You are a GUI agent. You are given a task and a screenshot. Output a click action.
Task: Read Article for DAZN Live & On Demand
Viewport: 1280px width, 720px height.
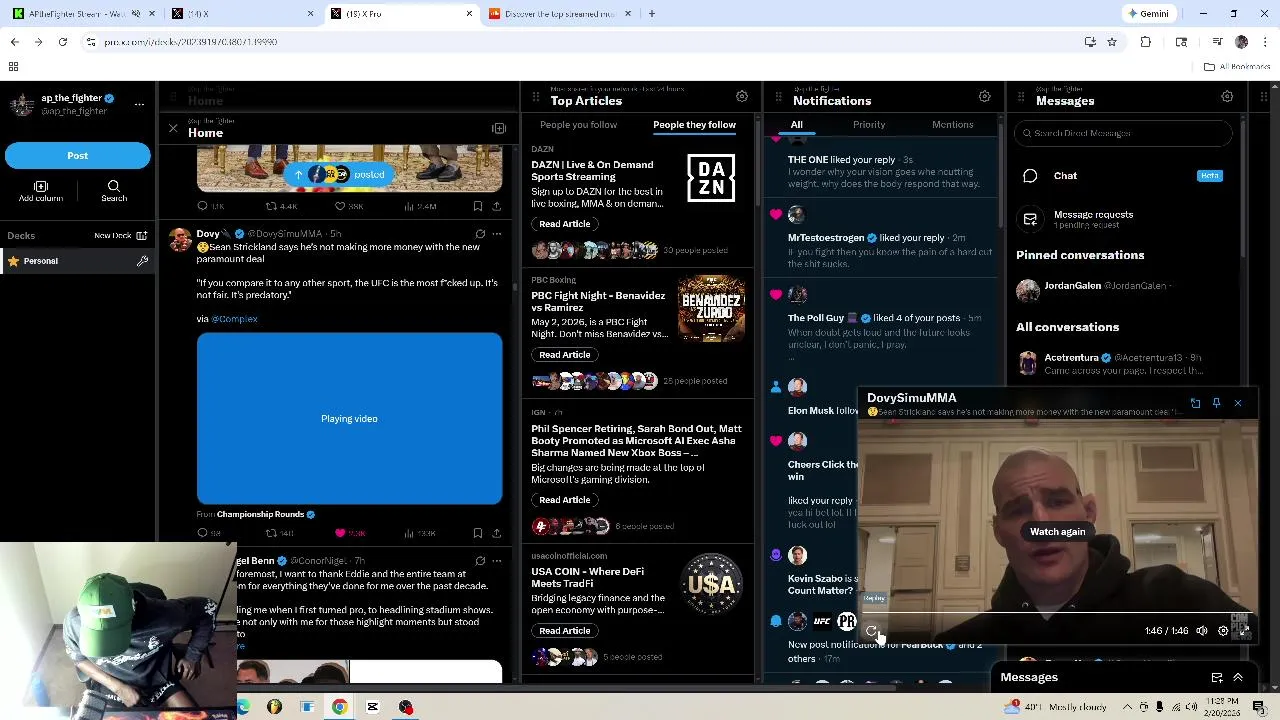coord(564,224)
